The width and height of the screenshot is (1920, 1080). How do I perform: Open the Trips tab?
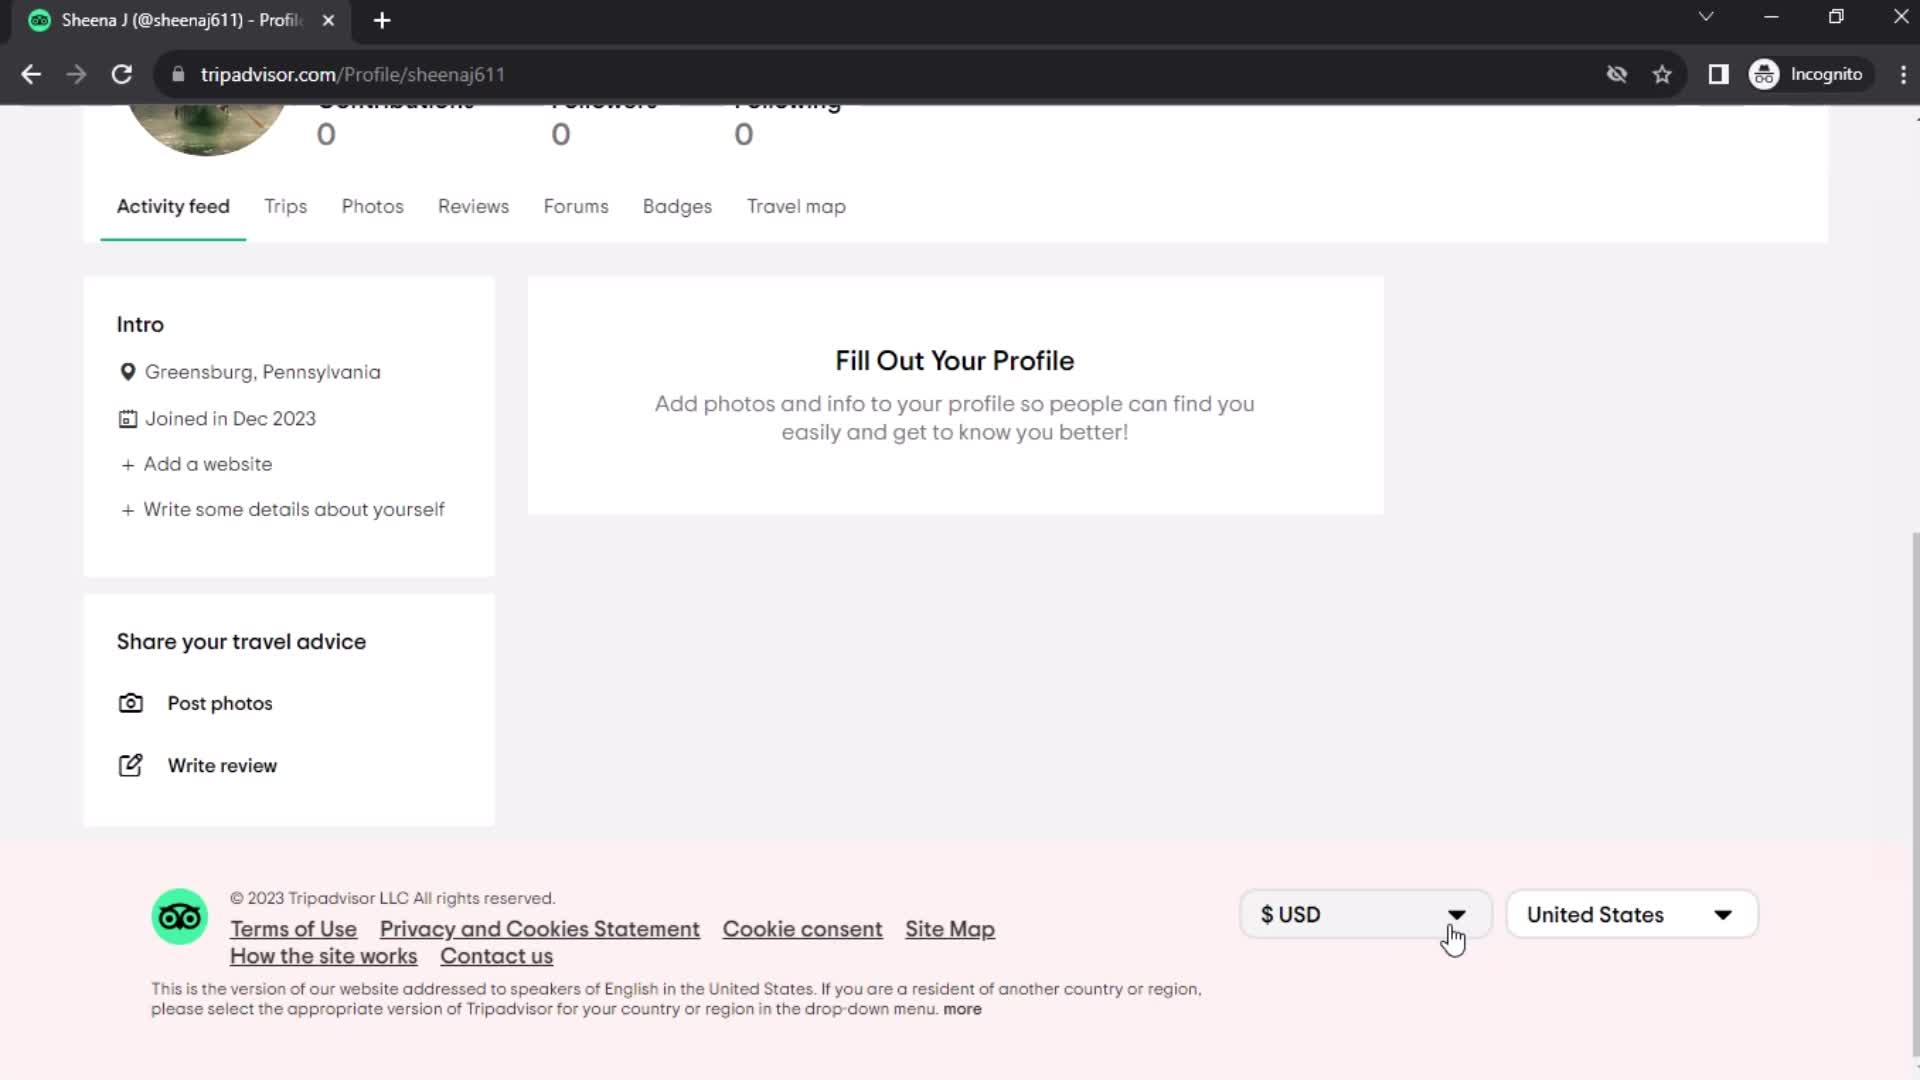point(286,206)
